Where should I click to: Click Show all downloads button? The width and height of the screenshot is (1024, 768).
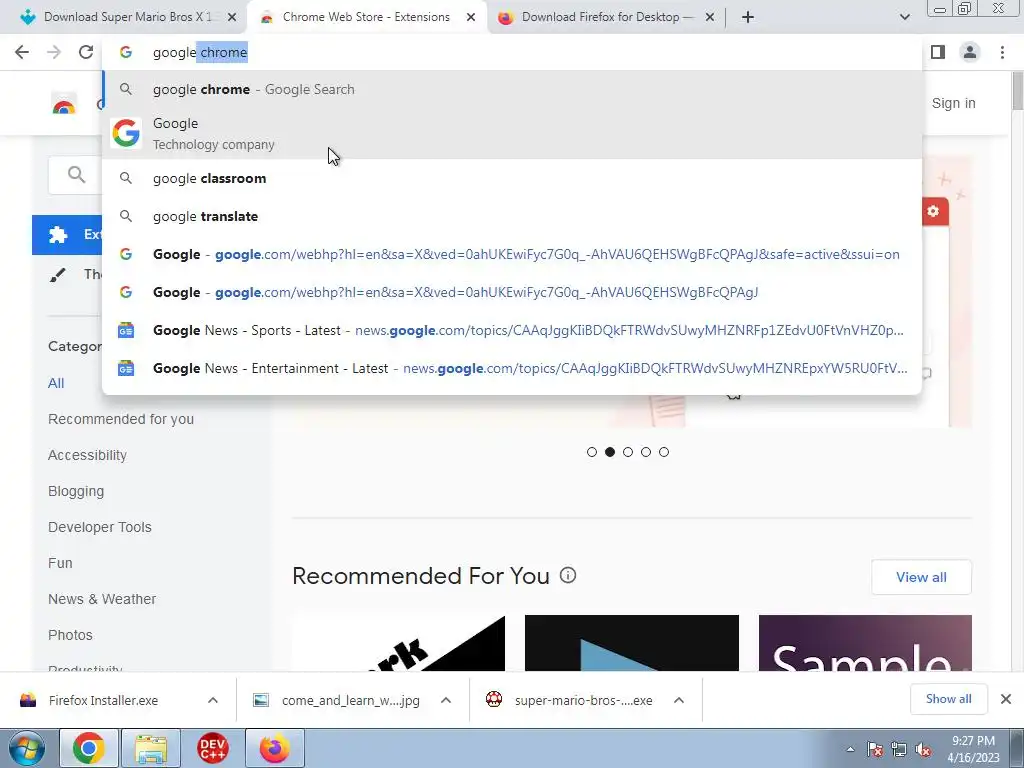pyautogui.click(x=948, y=699)
